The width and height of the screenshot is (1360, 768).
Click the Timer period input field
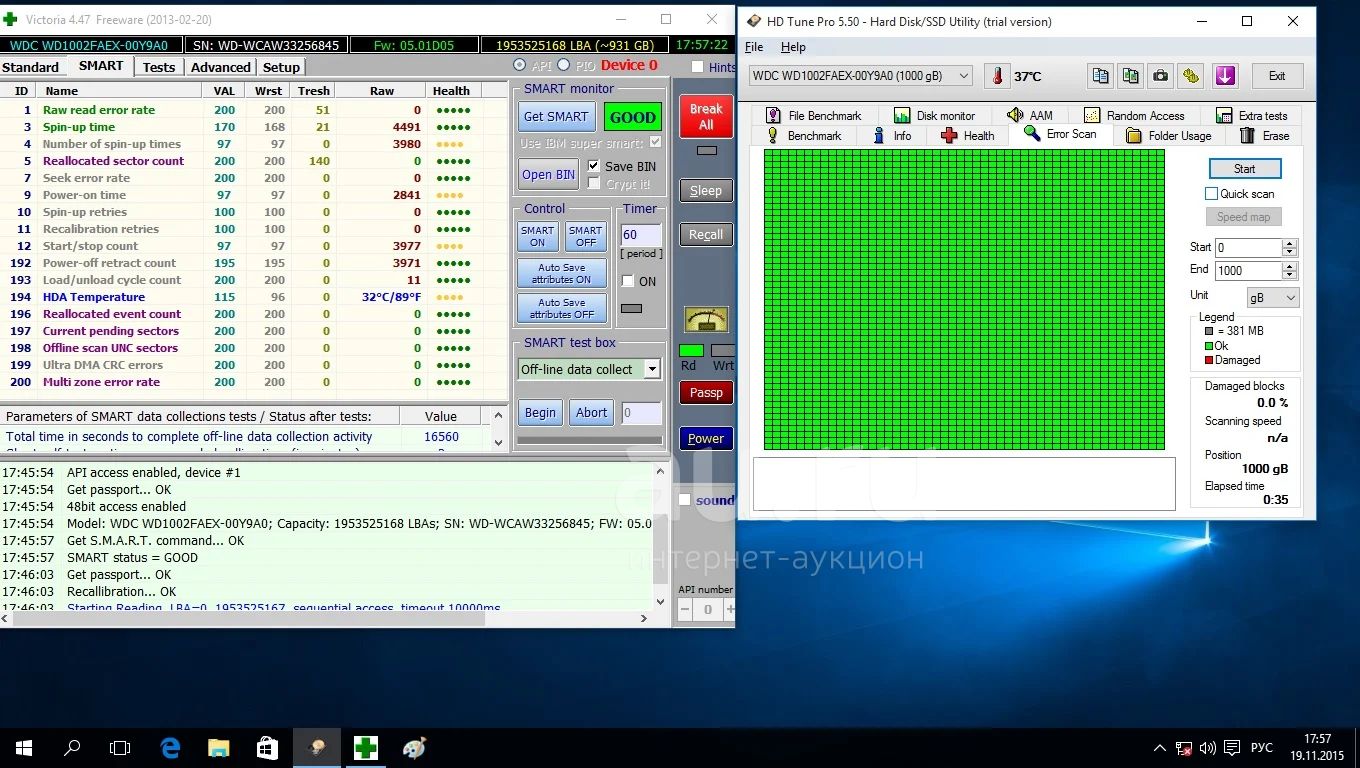pos(640,235)
